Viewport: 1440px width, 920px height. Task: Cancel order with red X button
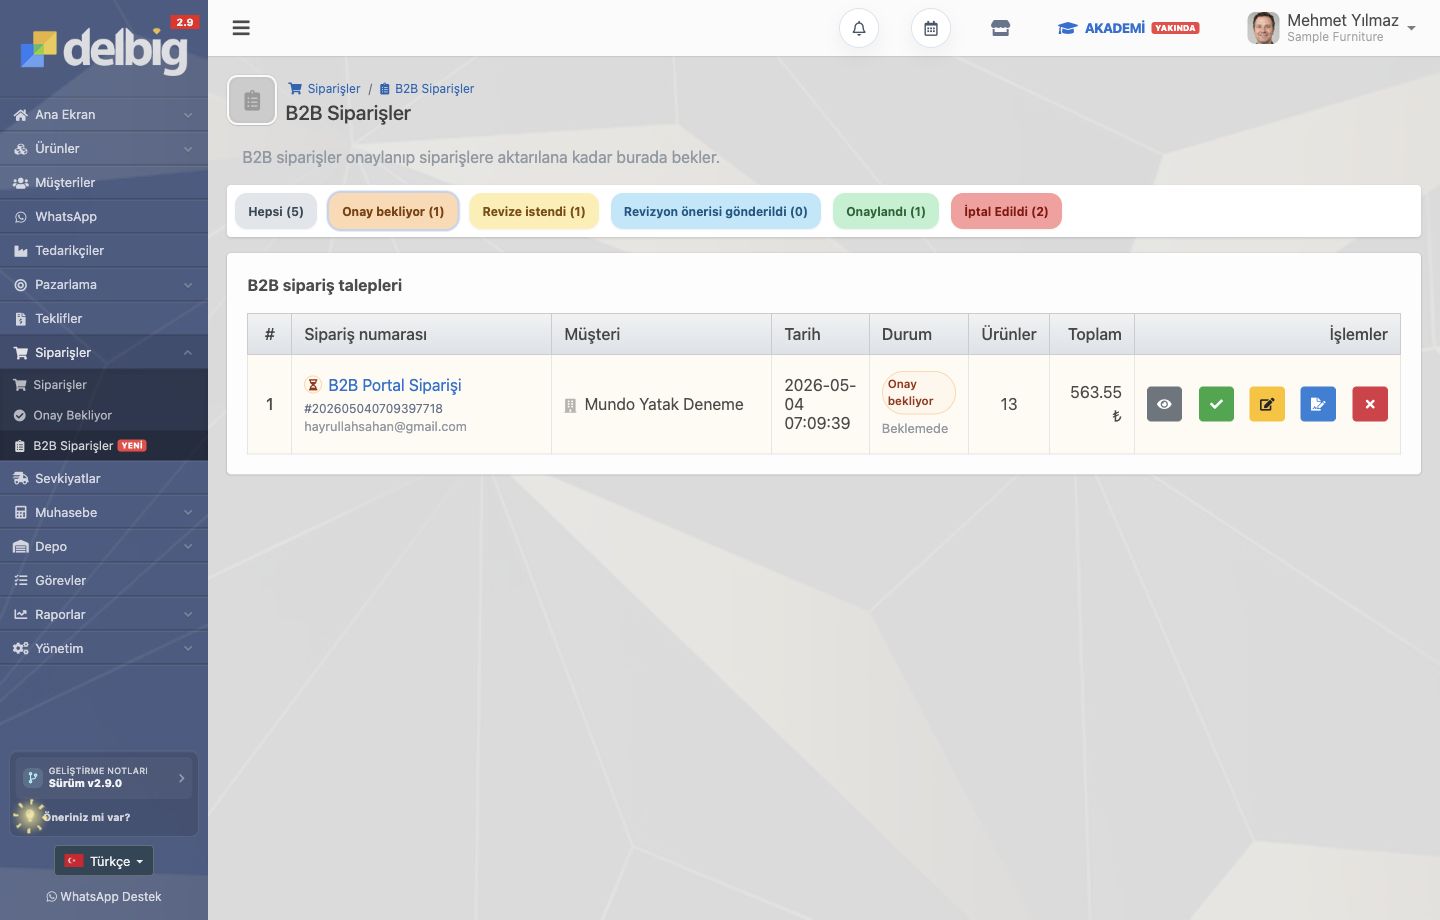pyautogui.click(x=1370, y=404)
